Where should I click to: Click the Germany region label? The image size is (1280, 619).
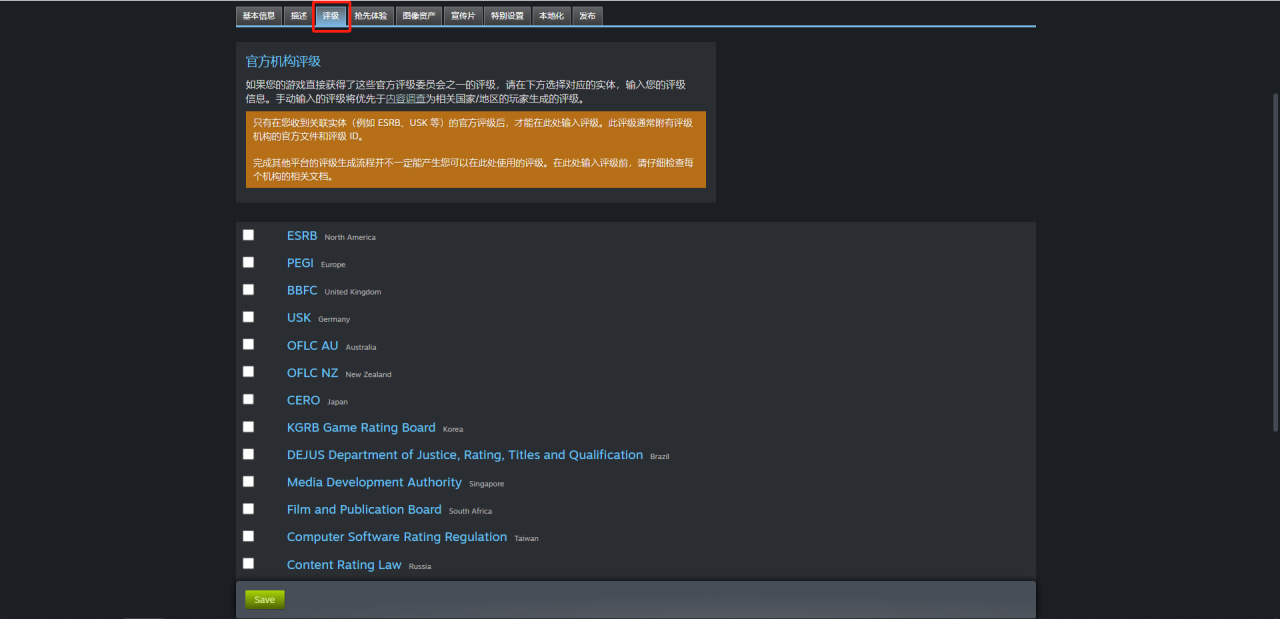[x=334, y=320]
